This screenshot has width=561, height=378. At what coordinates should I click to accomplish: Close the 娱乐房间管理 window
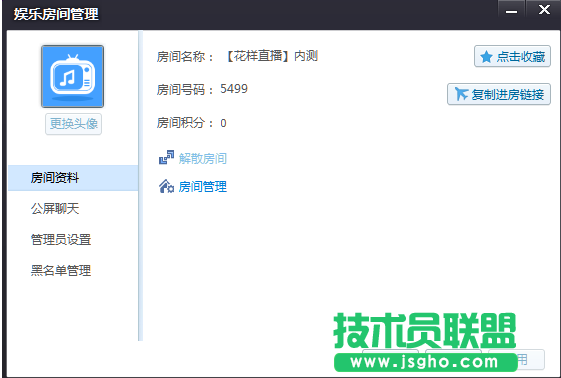[544, 9]
